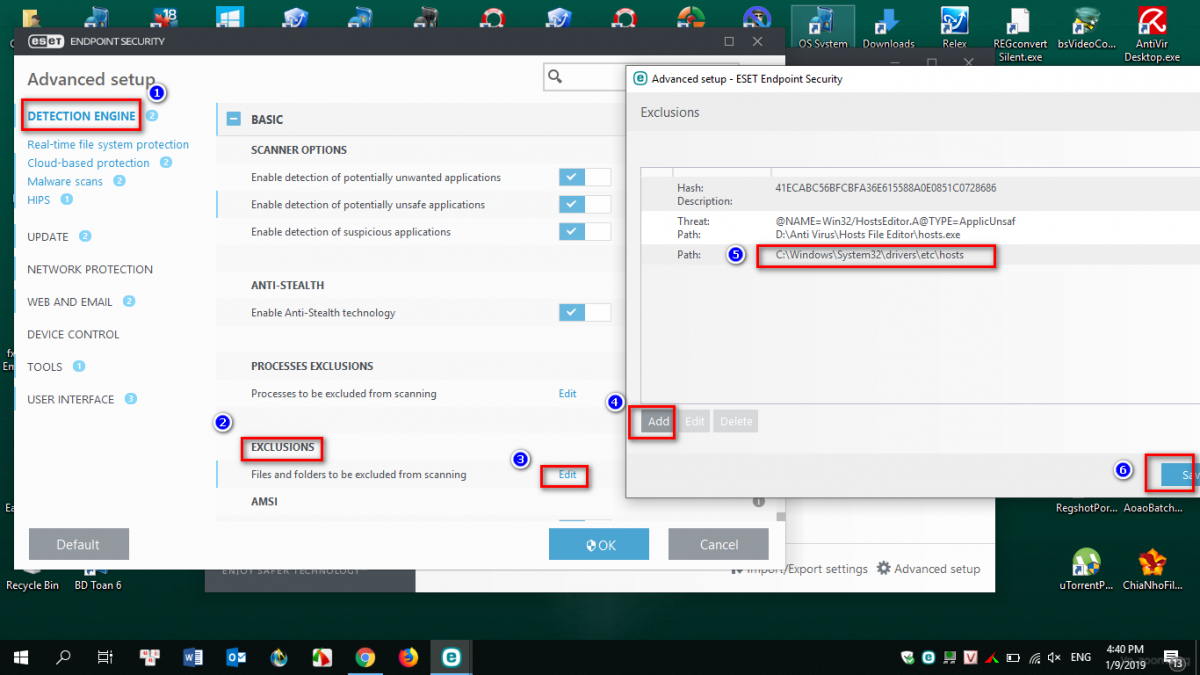Image resolution: width=1200 pixels, height=675 pixels.
Task: Open Word from the taskbar
Action: pos(193,657)
